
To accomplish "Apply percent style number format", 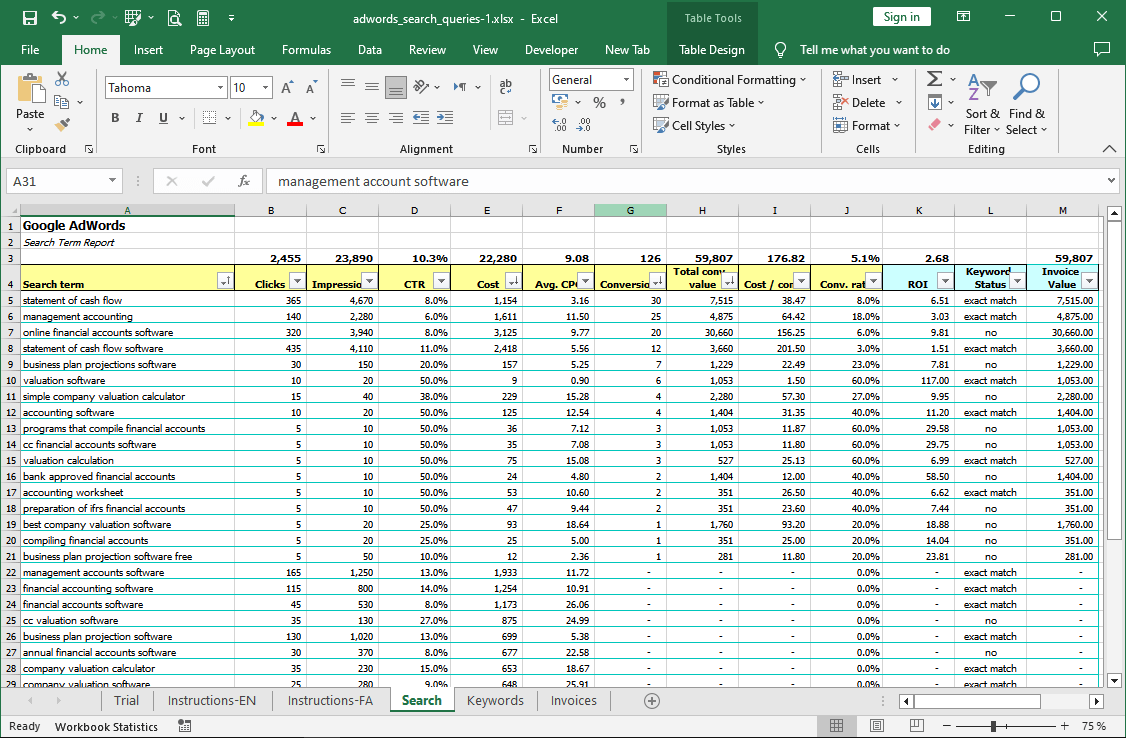I will (x=600, y=103).
